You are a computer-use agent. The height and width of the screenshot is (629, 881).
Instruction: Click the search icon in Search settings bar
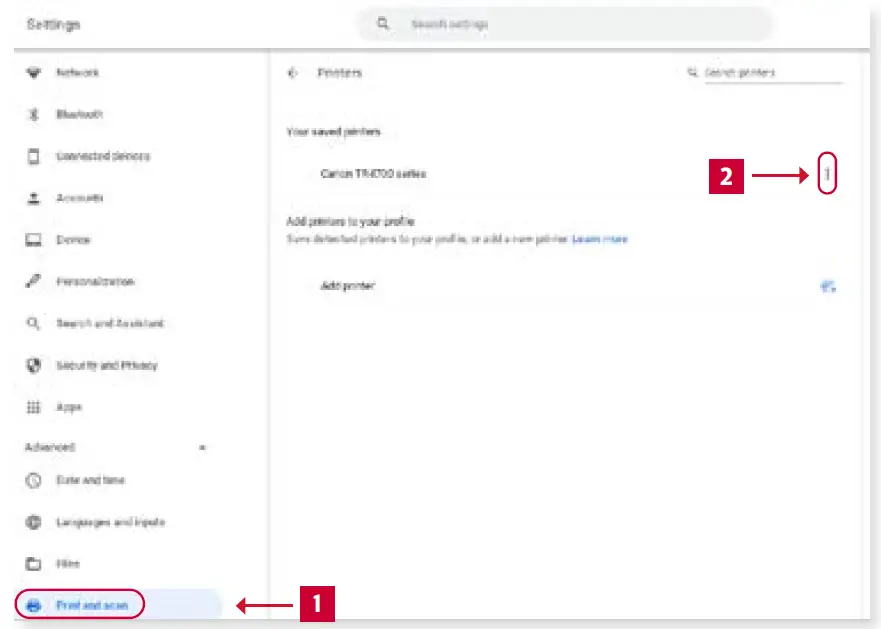pyautogui.click(x=383, y=24)
